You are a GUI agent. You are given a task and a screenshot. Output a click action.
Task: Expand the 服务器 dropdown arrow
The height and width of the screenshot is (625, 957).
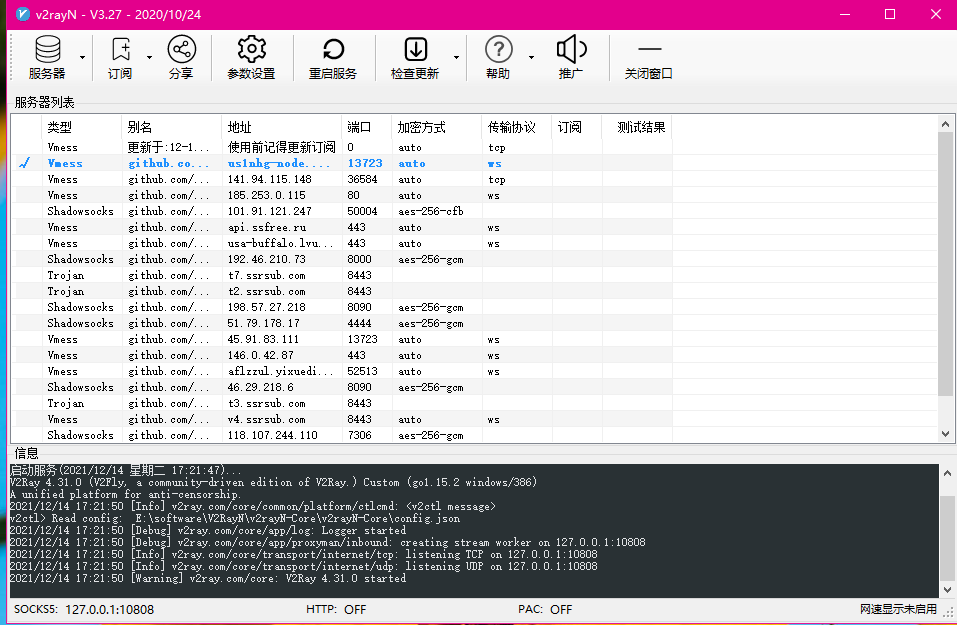(82, 57)
